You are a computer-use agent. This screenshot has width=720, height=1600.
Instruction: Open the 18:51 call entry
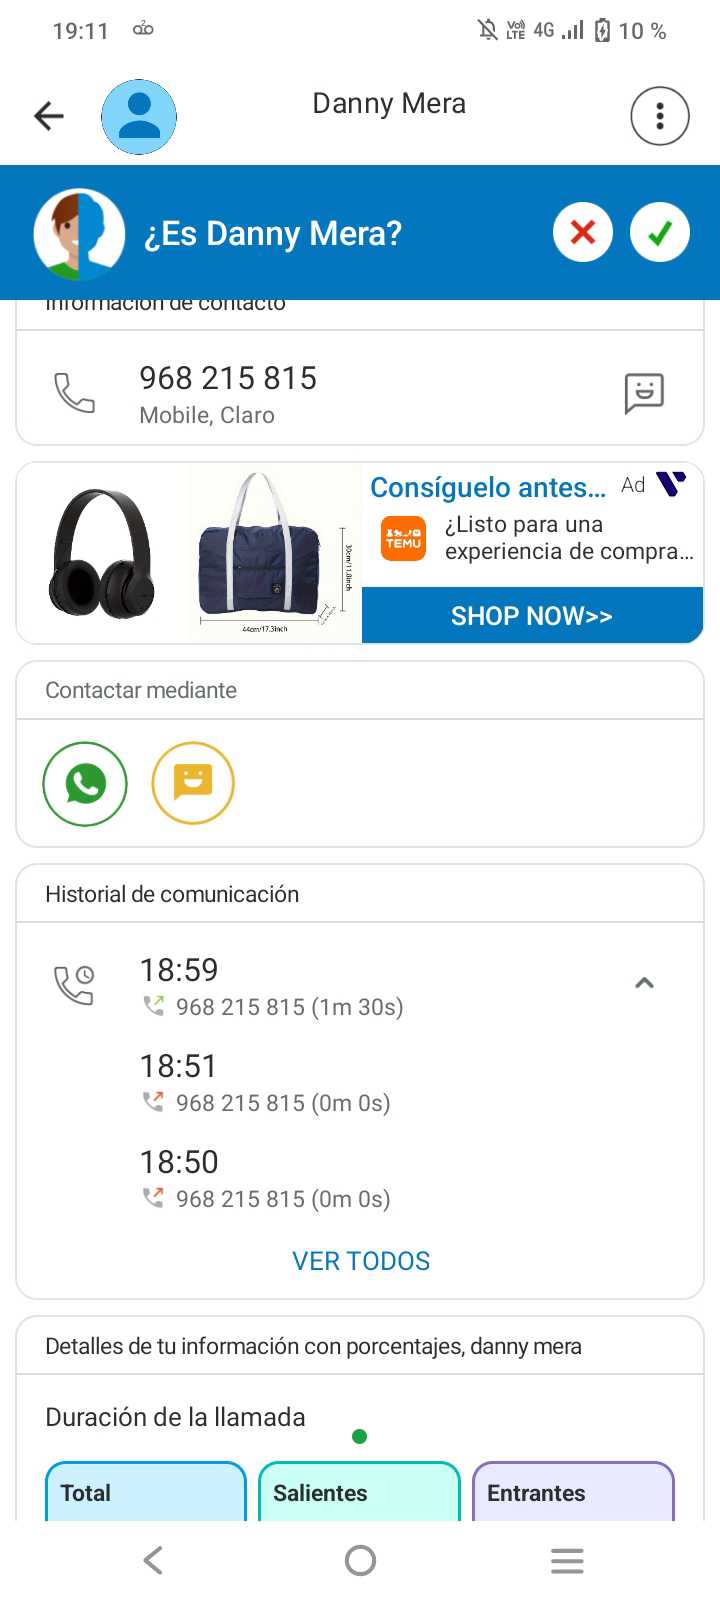pos(265,1083)
